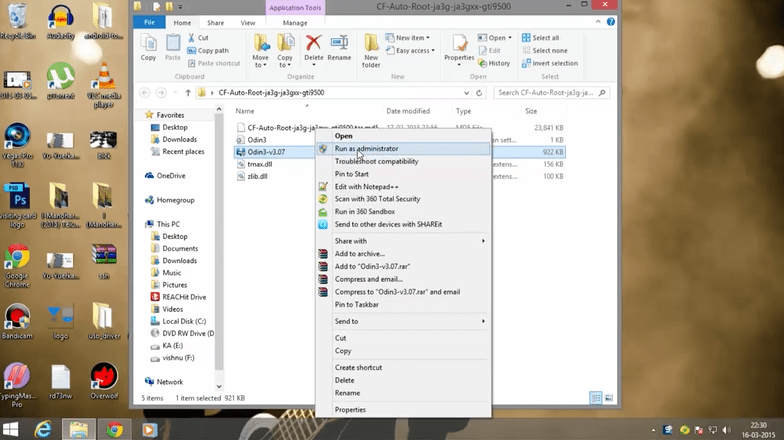This screenshot has height=440, width=784.
Task: Open VLC media player desktop icon
Action: click(x=104, y=86)
